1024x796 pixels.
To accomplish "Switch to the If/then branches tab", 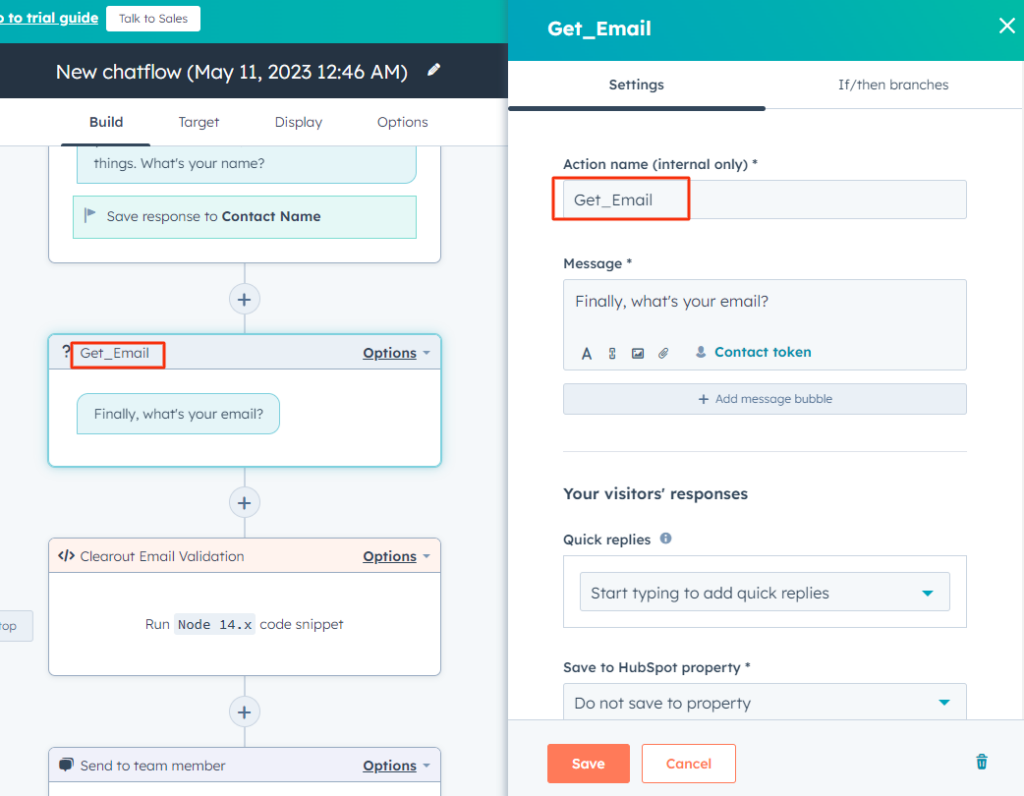I will pos(893,85).
